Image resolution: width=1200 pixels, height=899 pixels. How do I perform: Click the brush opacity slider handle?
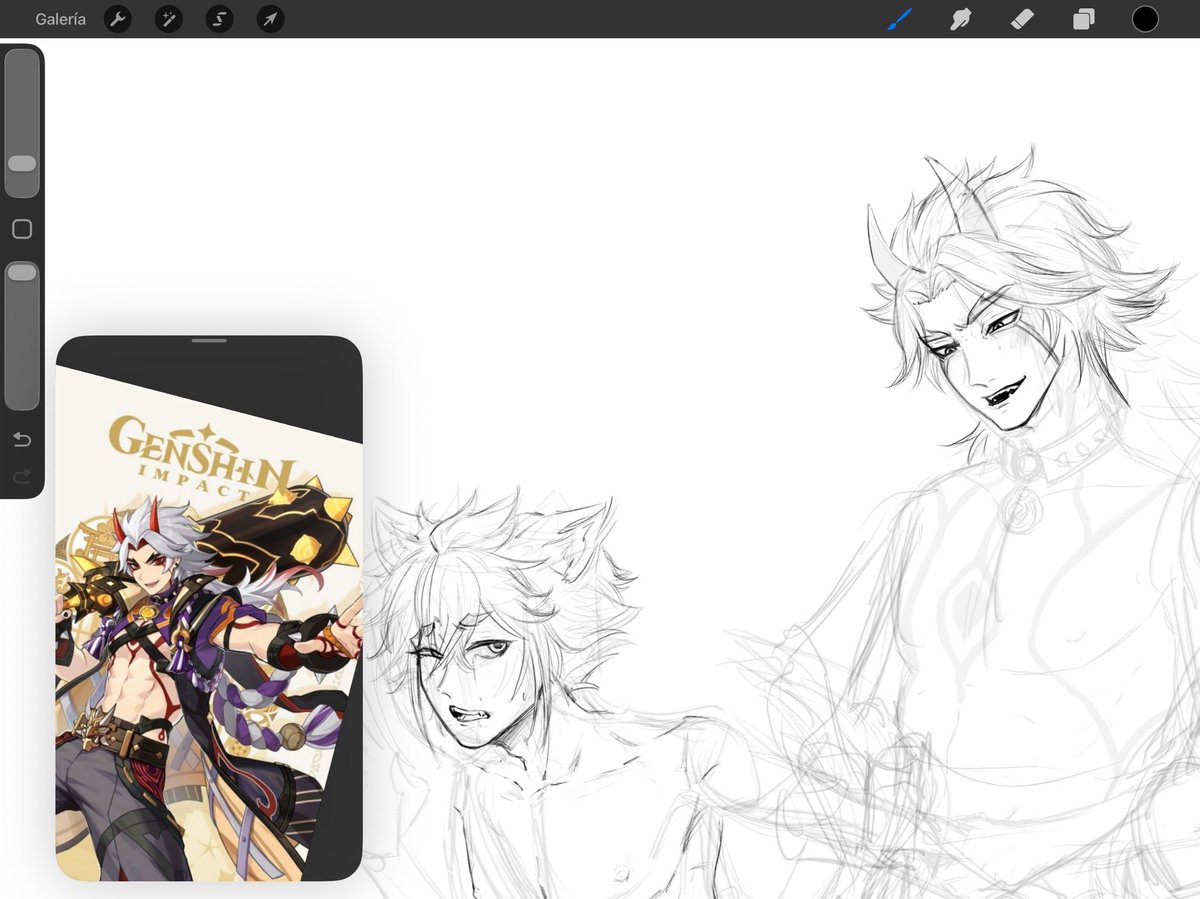22,272
